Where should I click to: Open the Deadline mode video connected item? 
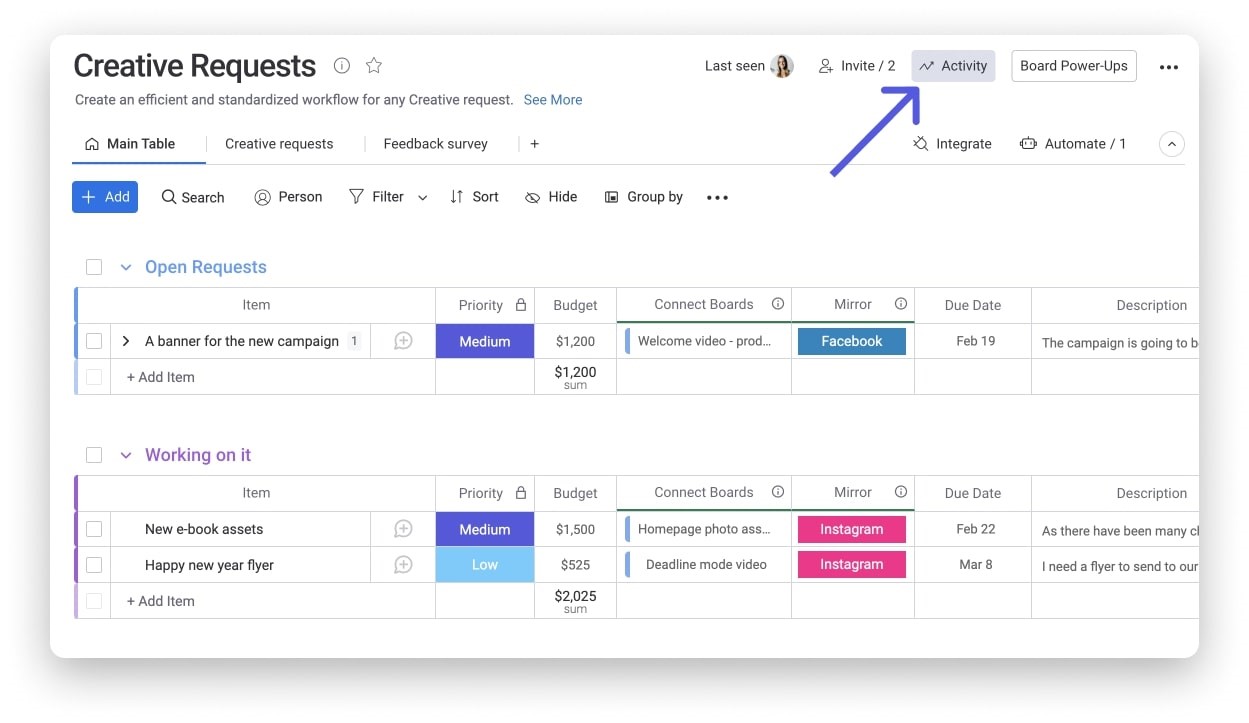[704, 564]
